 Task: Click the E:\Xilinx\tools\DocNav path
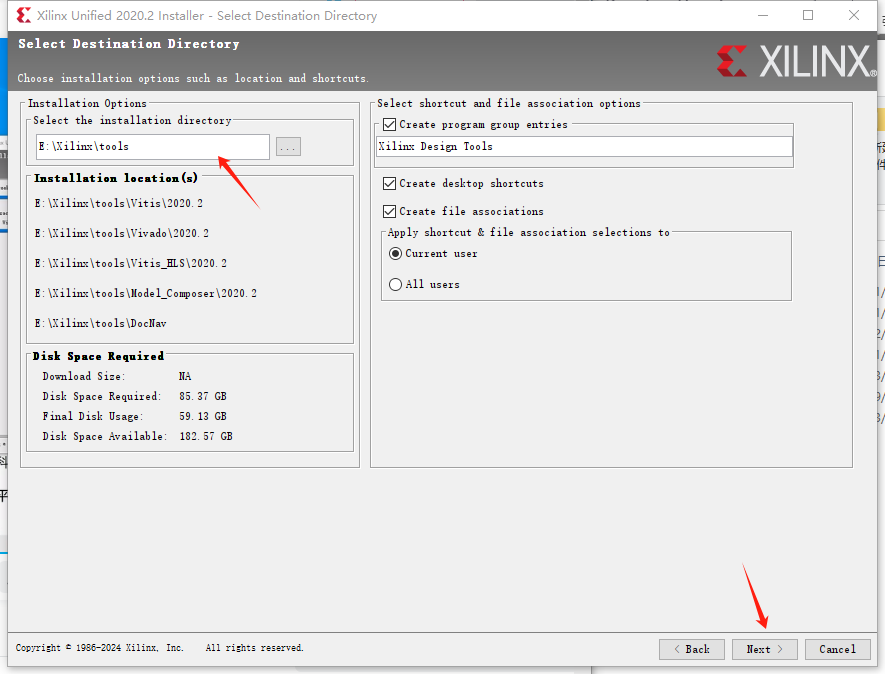click(x=100, y=323)
